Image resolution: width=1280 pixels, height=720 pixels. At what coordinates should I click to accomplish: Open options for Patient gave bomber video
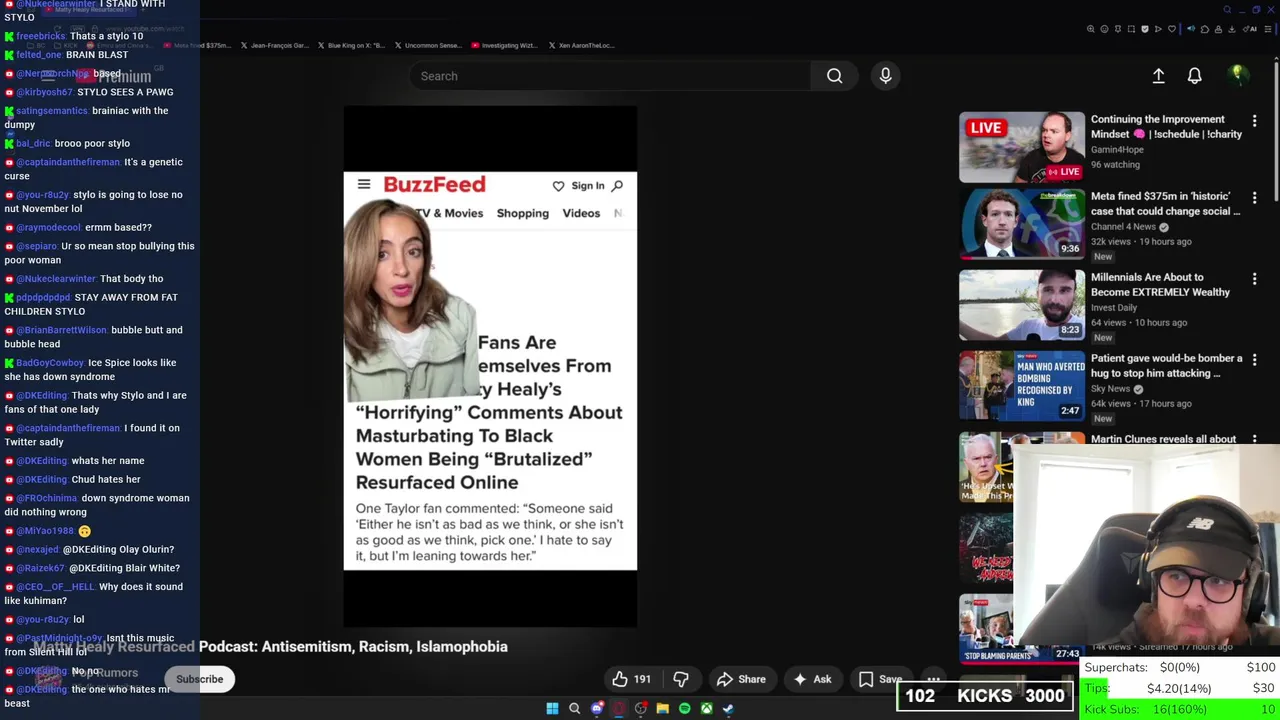pos(1254,360)
